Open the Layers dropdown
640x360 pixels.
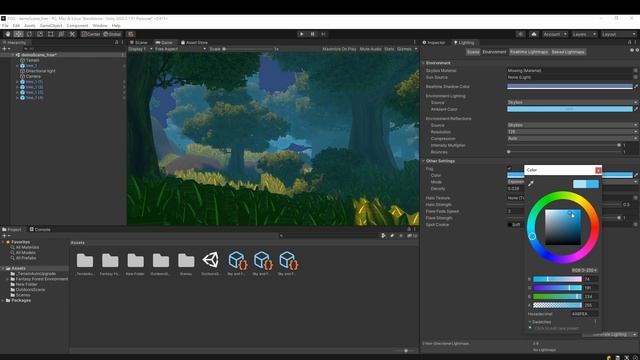pyautogui.click(x=584, y=34)
